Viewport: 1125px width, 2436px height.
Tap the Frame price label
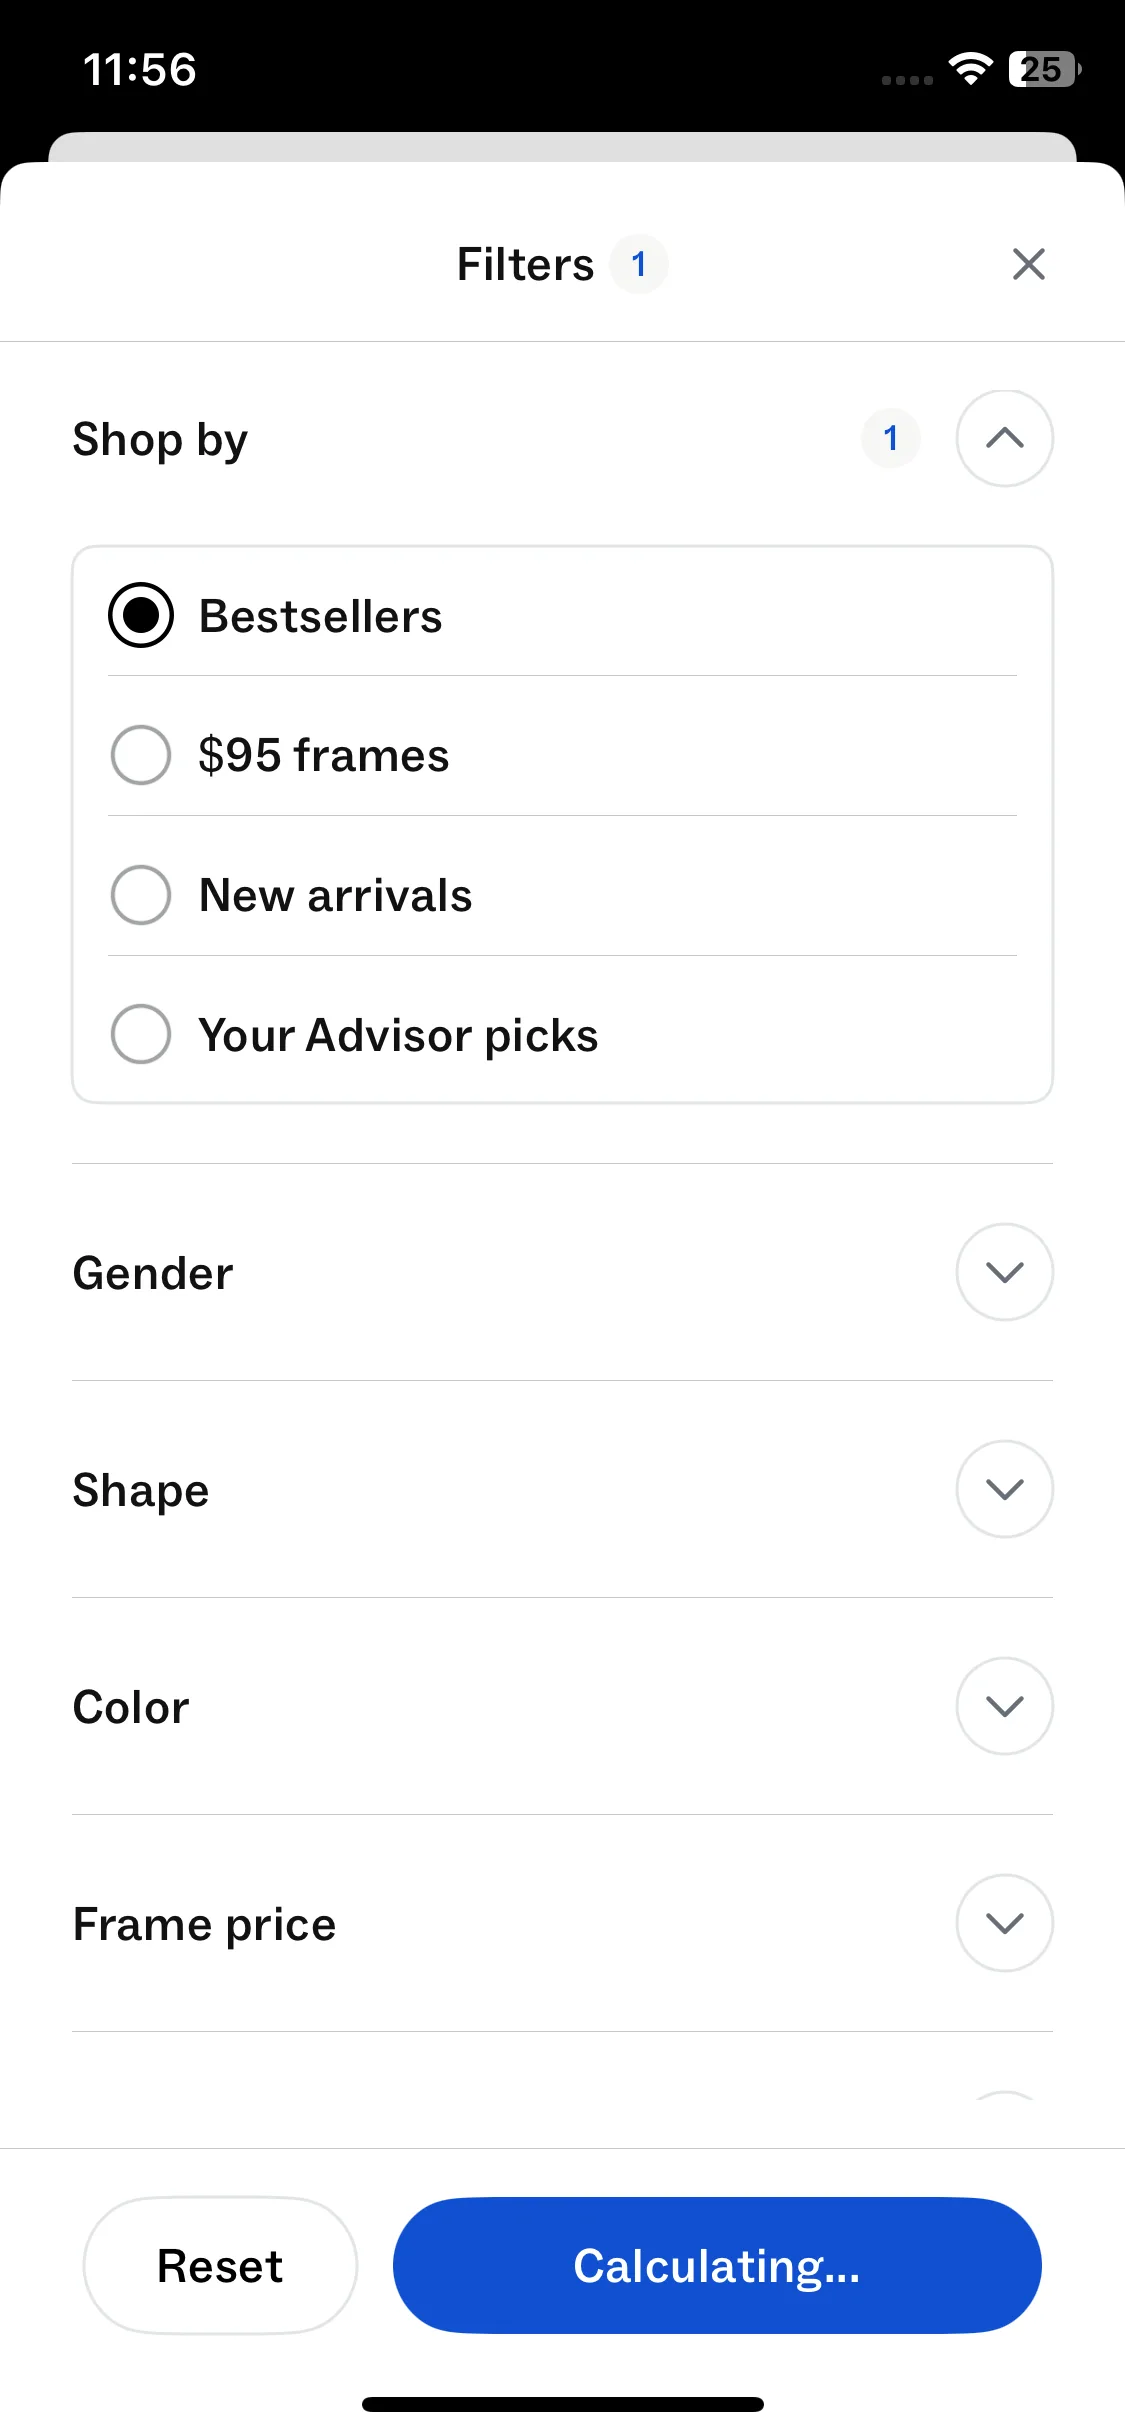204,1924
